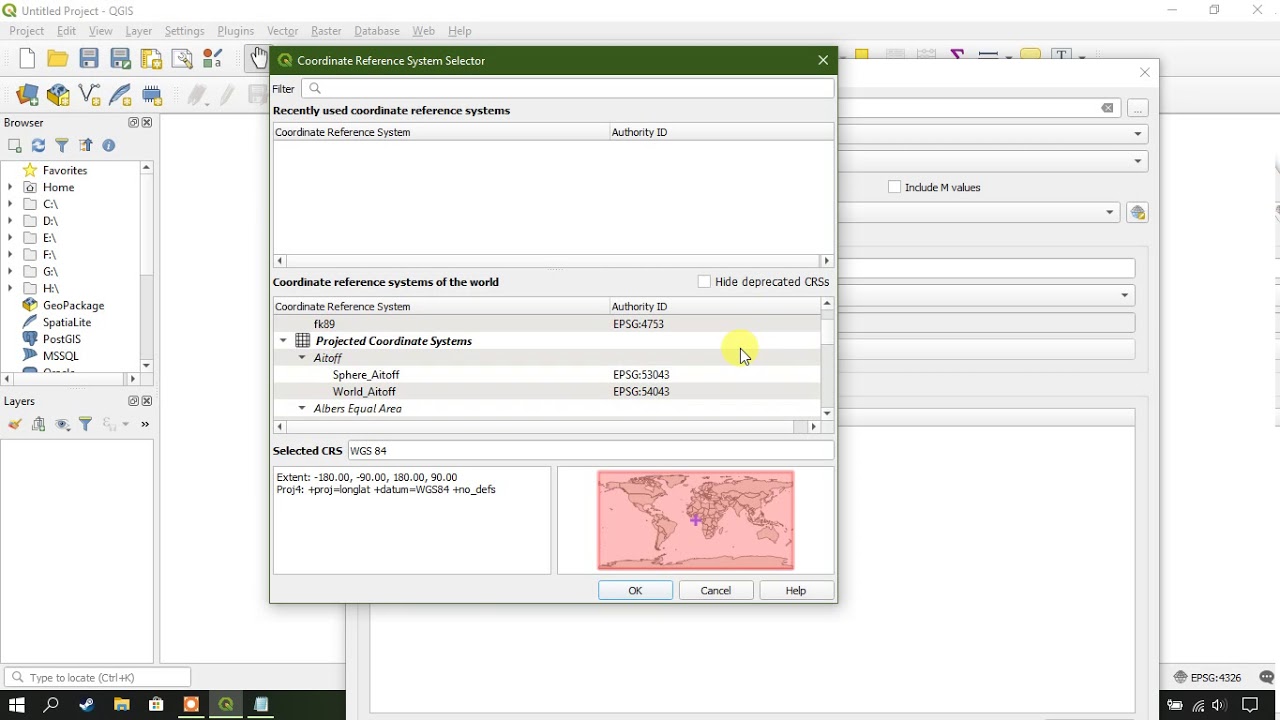Open the Style Manager icon

[213, 60]
